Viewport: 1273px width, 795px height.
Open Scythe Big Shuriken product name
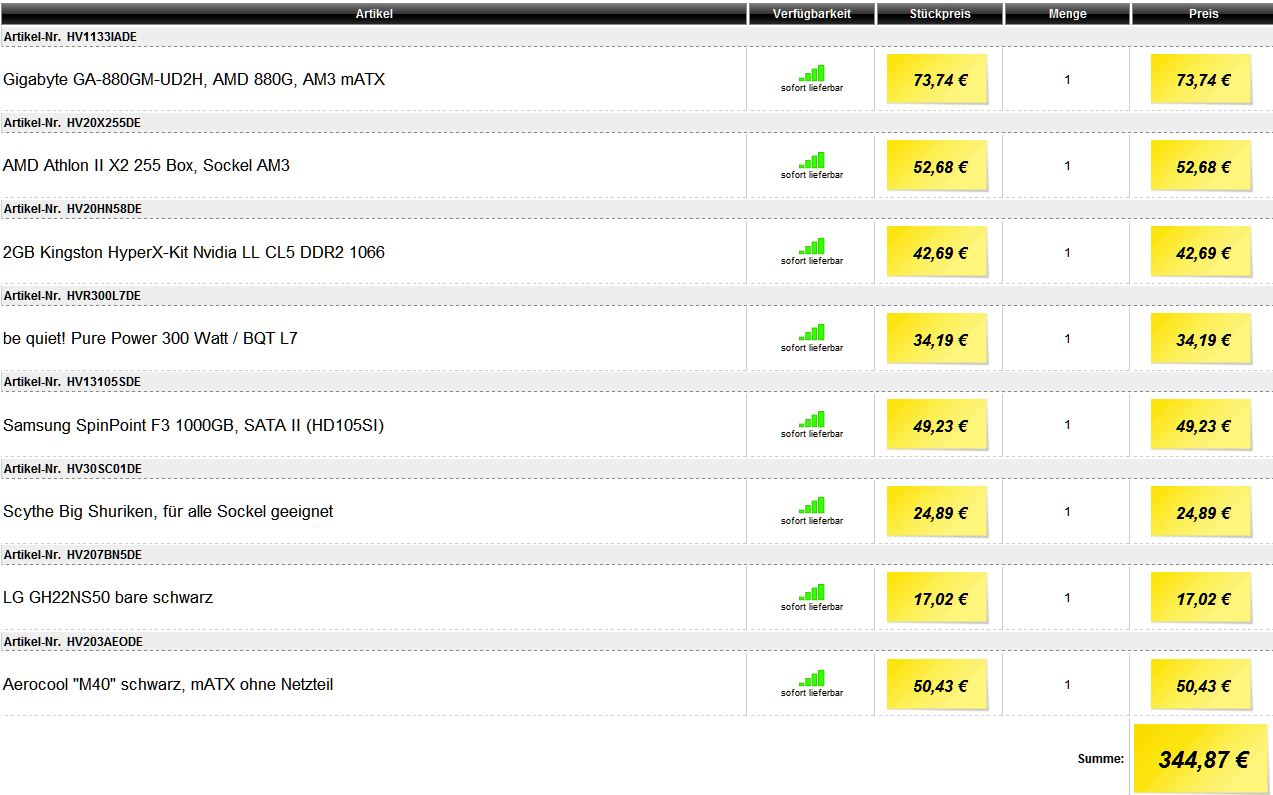pos(168,511)
